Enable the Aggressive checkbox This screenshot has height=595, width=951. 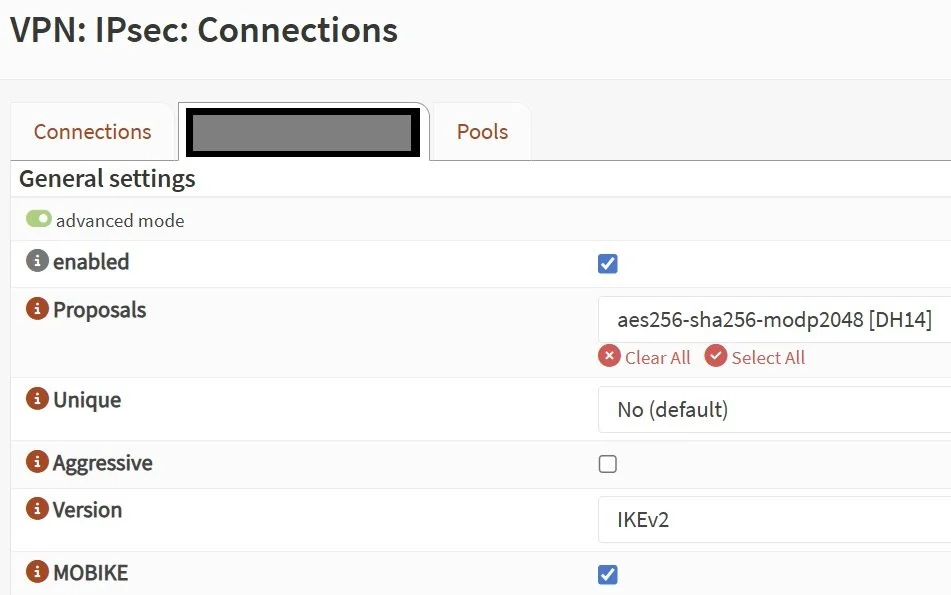point(608,464)
